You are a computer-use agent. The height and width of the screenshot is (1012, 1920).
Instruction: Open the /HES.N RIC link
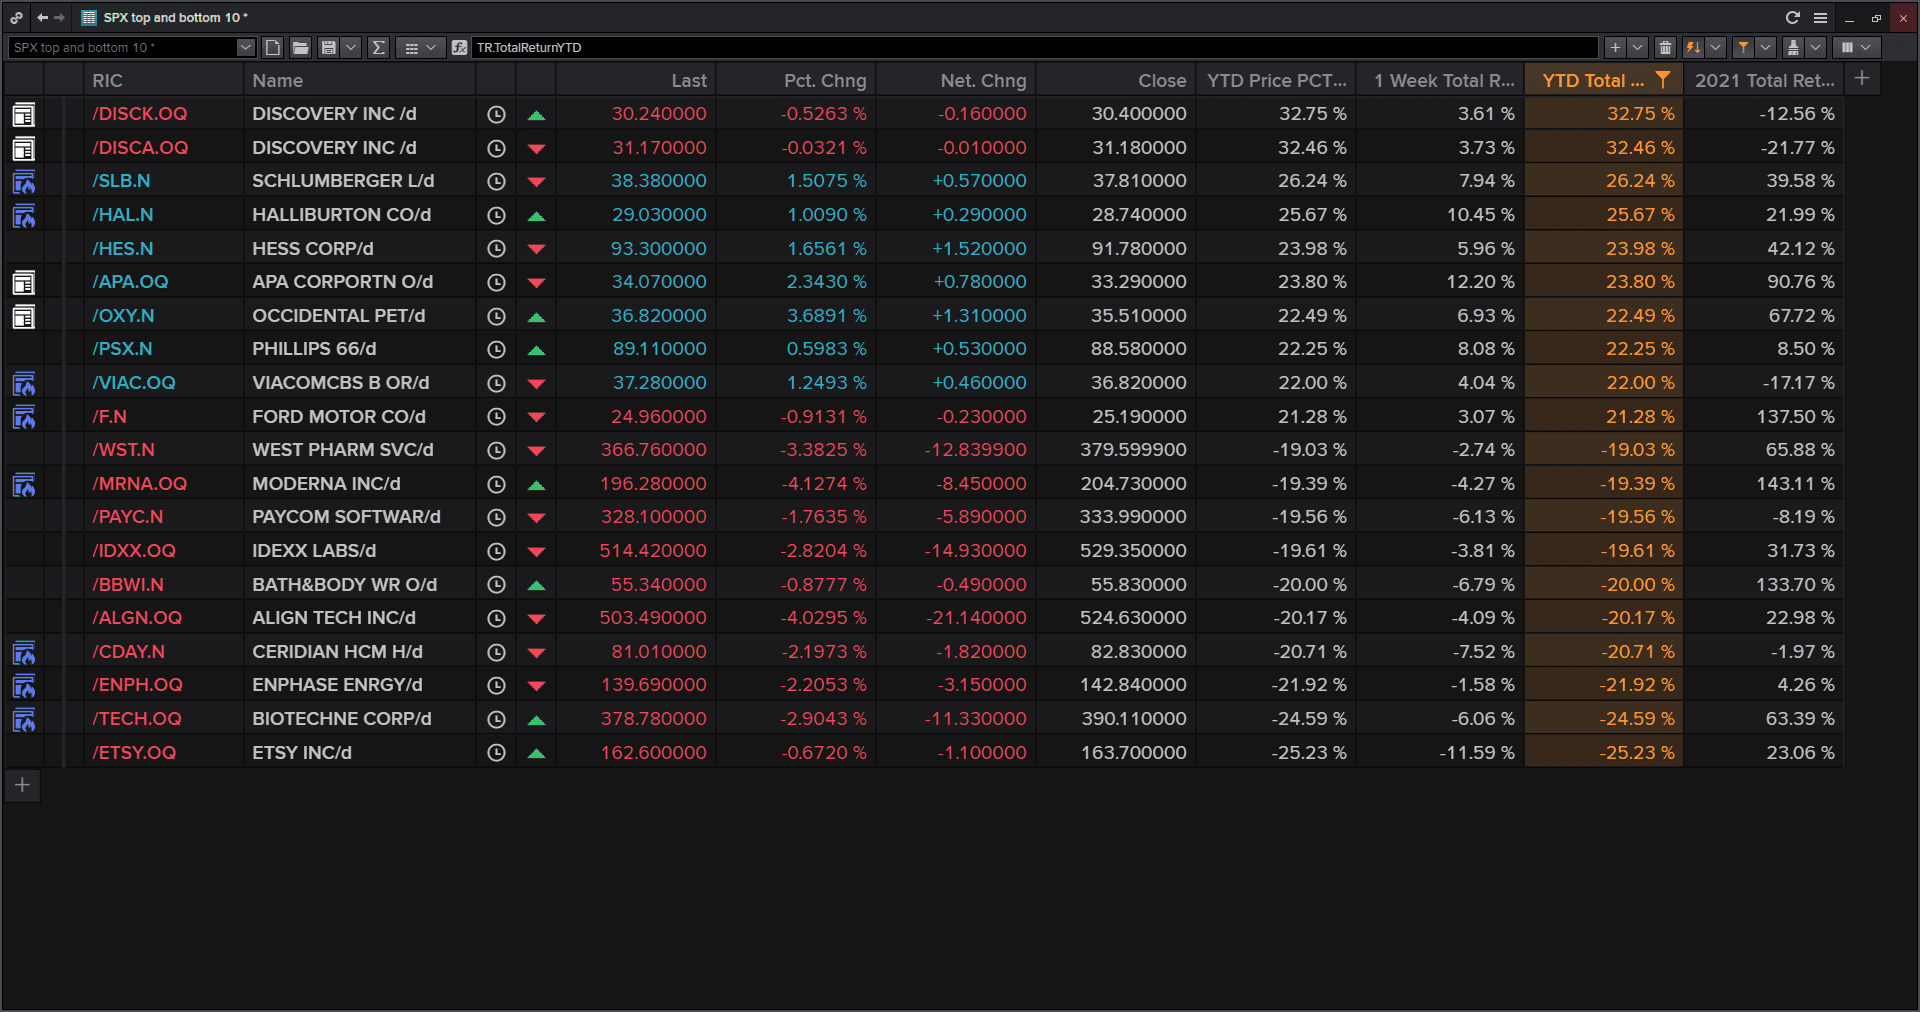coord(123,248)
